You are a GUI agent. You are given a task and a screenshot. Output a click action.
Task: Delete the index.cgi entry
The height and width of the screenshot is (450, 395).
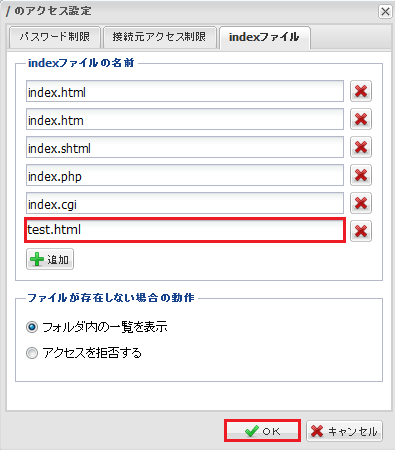pos(361,203)
